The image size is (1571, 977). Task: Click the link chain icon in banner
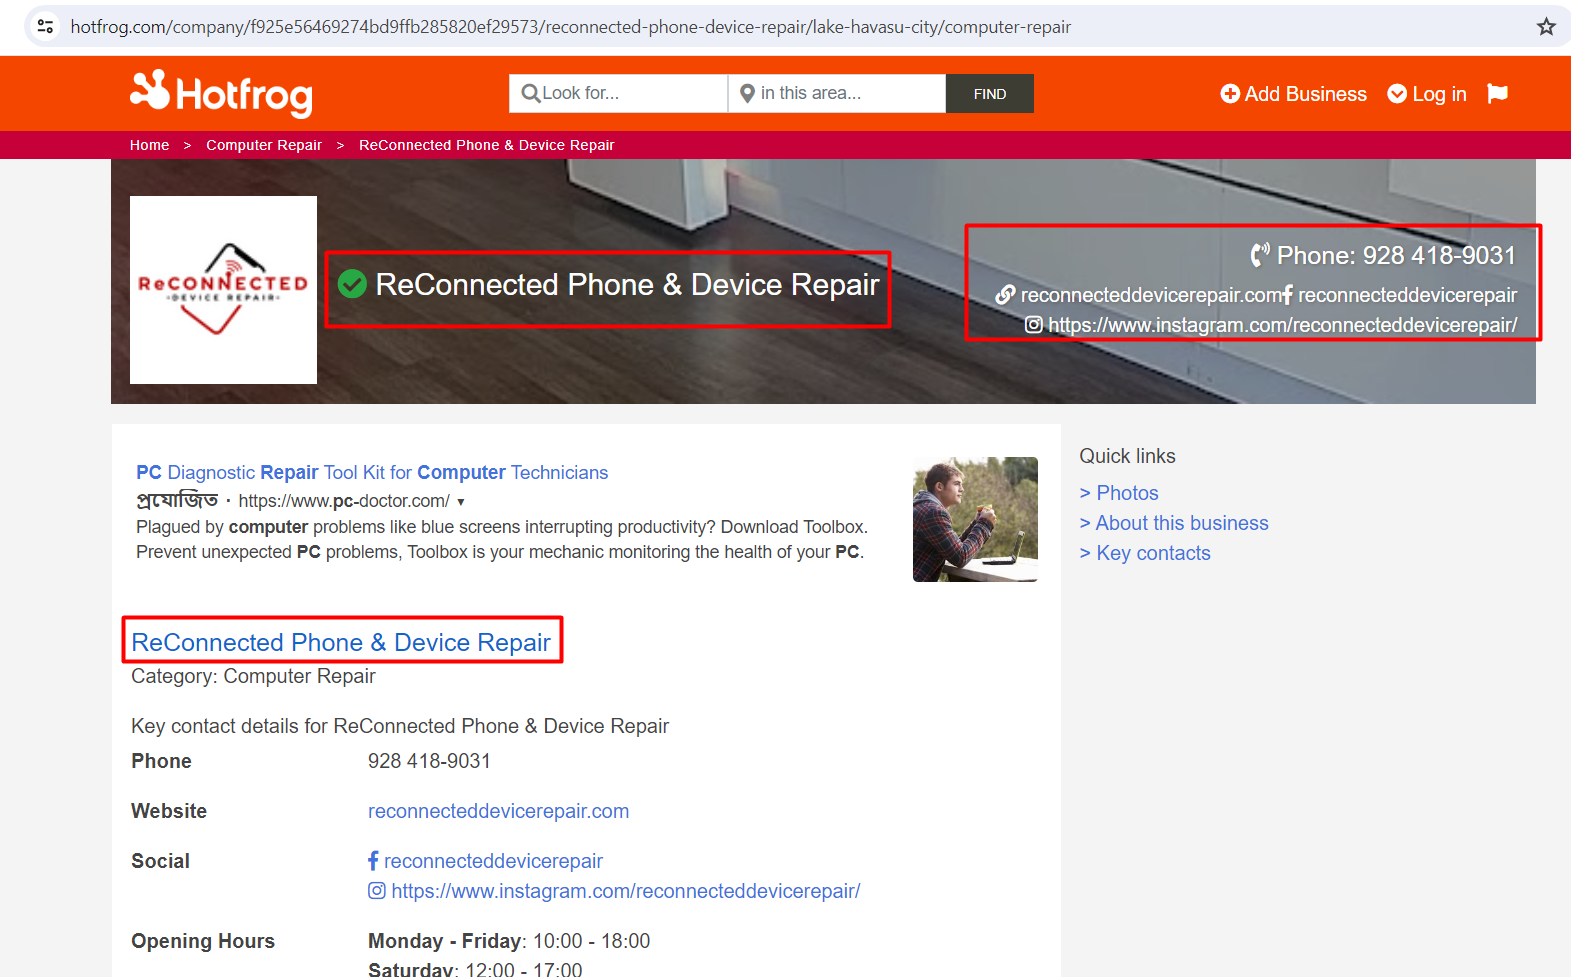point(1005,295)
